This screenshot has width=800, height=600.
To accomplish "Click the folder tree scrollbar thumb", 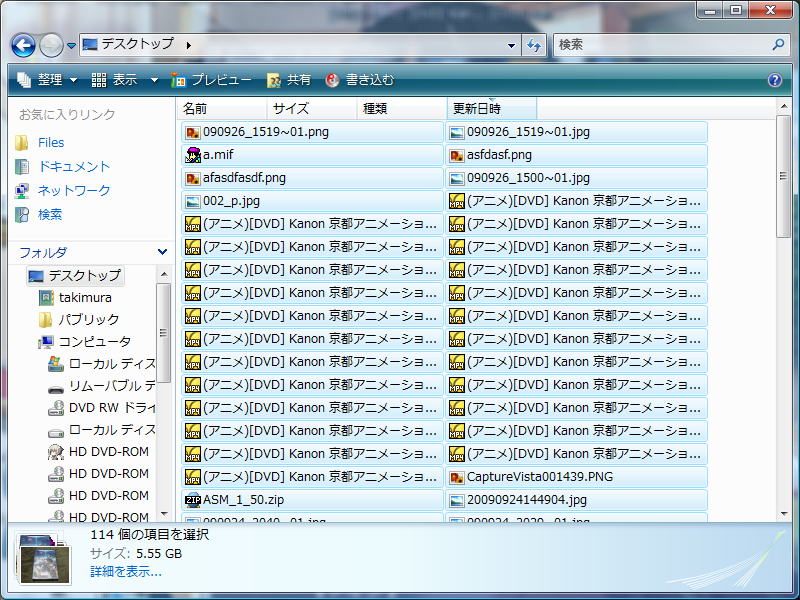I will tap(163, 333).
